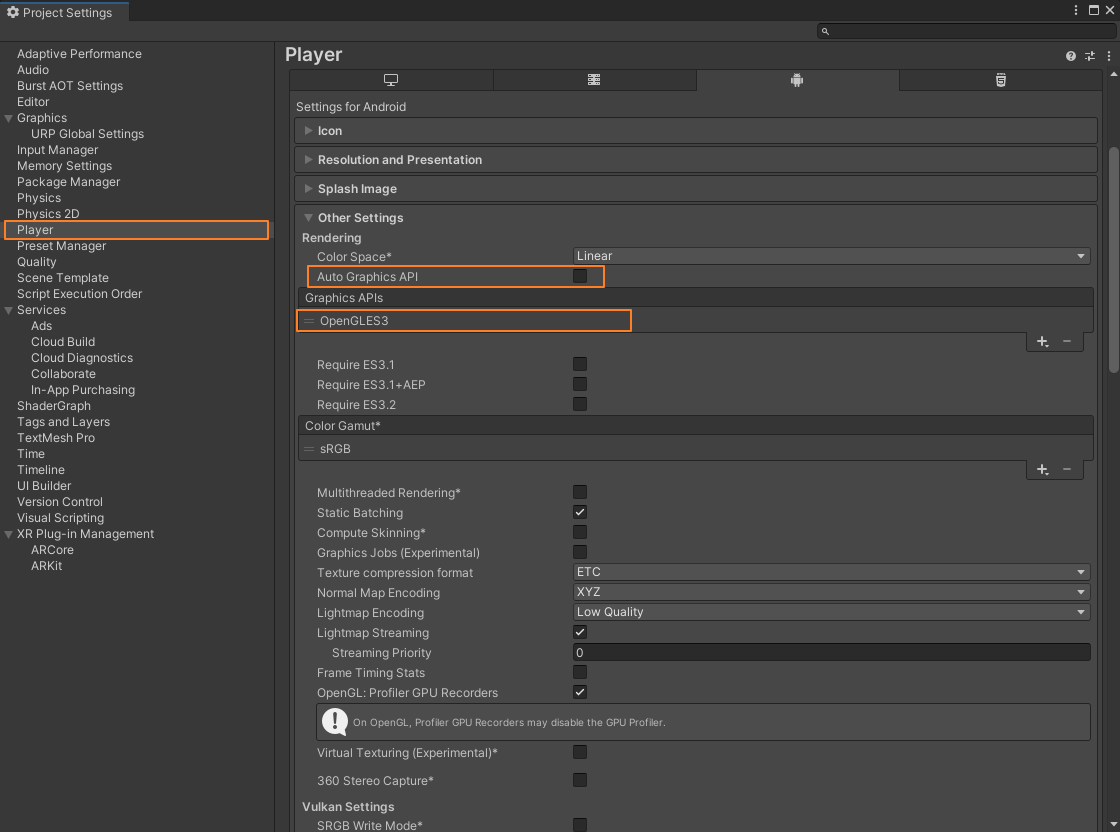Collapse the Graphics tree item arrow
Image resolution: width=1120 pixels, height=832 pixels.
click(x=9, y=119)
